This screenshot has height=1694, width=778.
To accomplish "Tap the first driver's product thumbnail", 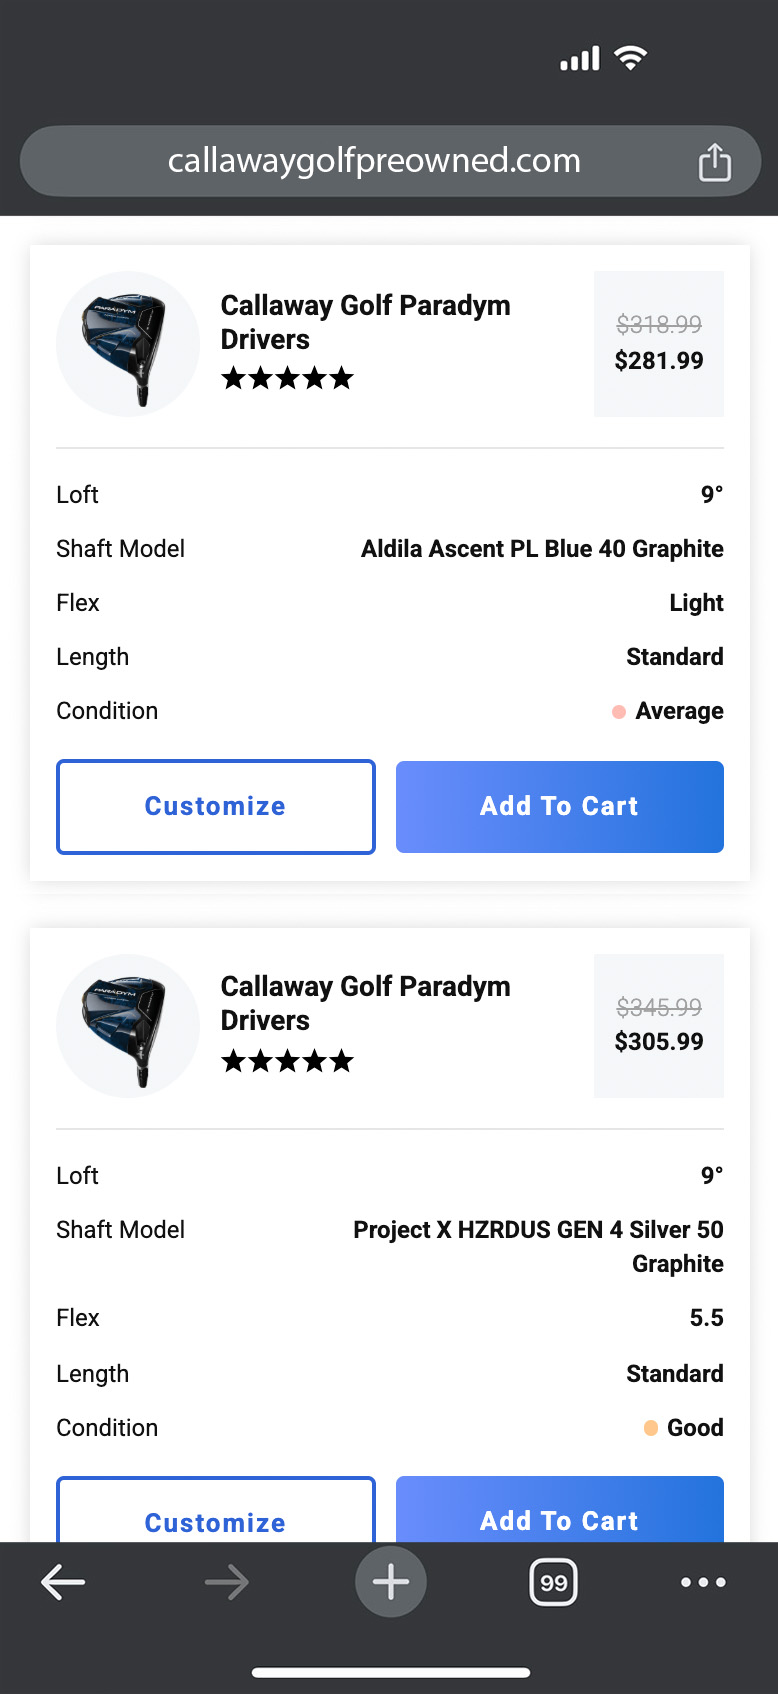I will pos(128,343).
